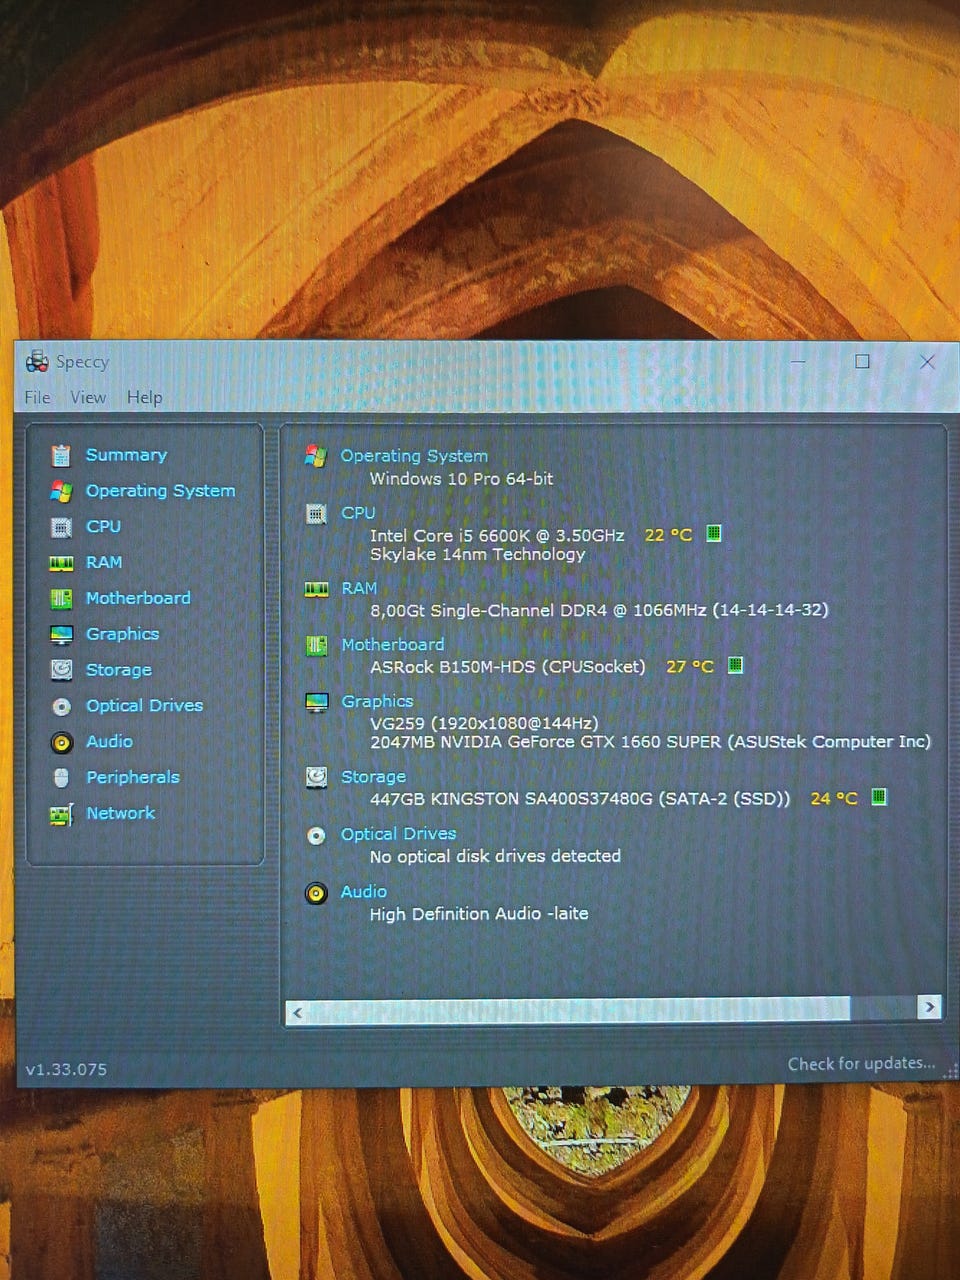Click the Storage icon in summary pane
Image resolution: width=960 pixels, height=1280 pixels.
316,777
